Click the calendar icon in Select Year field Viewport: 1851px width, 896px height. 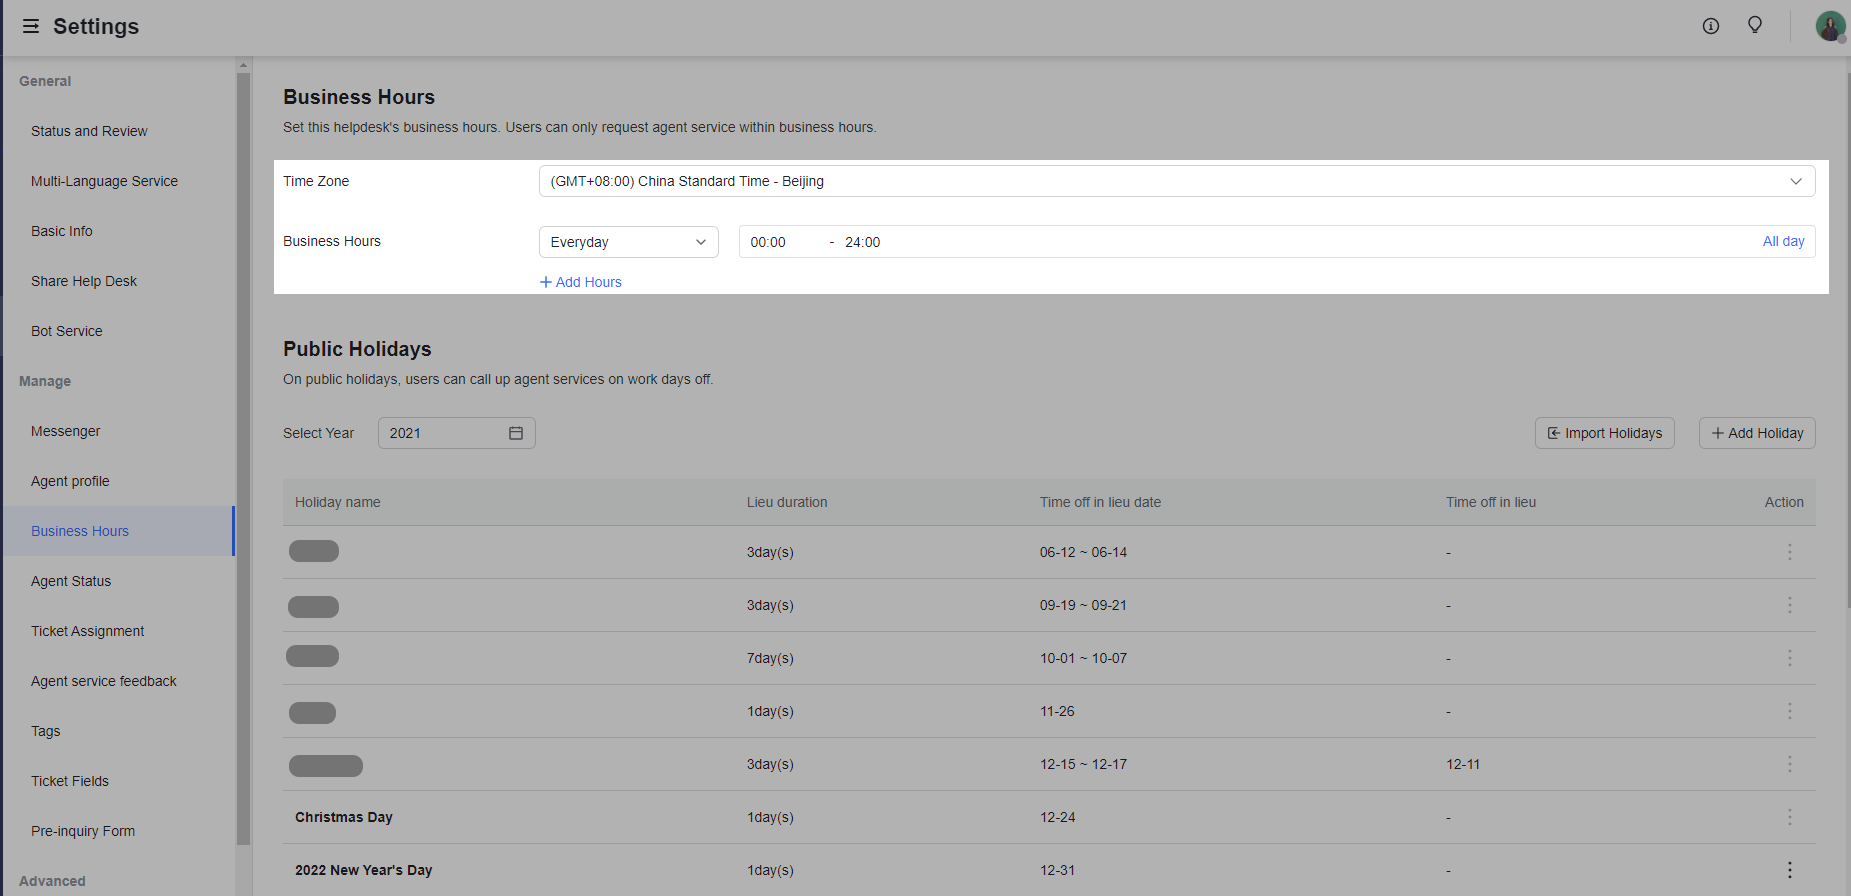(x=516, y=433)
